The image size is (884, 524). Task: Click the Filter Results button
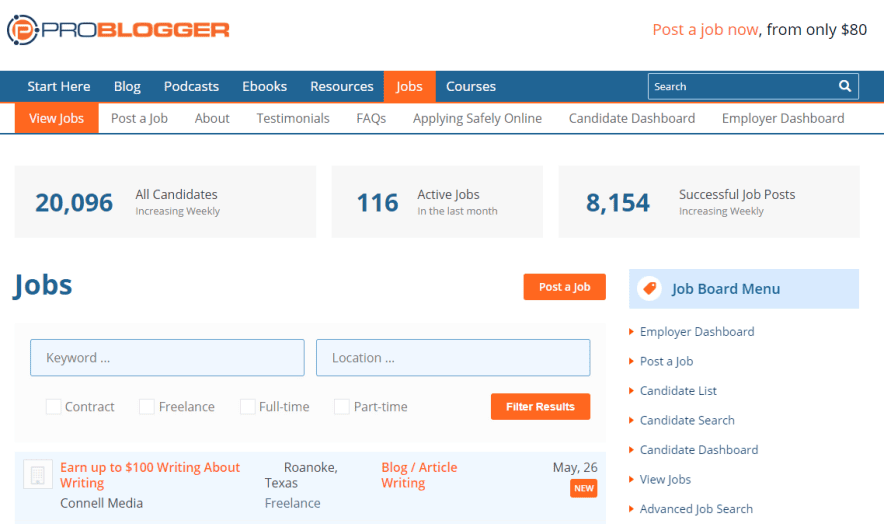coord(540,407)
